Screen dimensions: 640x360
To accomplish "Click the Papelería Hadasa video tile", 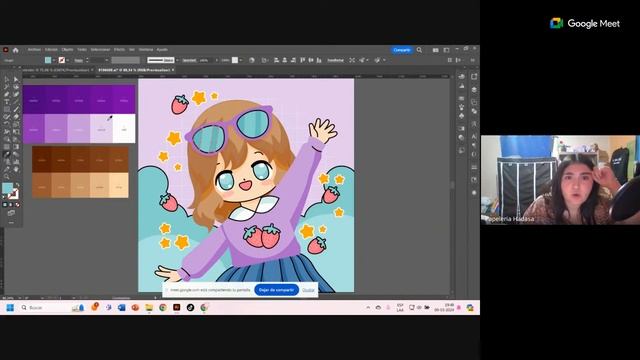I will coord(560,180).
